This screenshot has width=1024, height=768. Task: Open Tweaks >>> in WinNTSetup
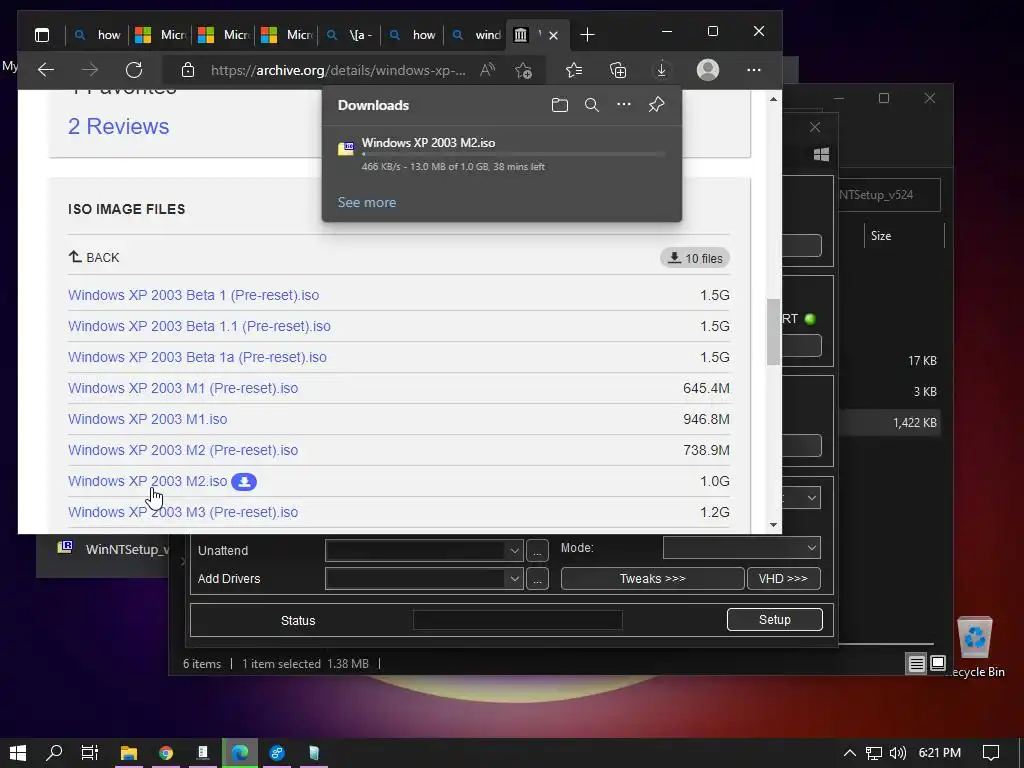(x=652, y=579)
